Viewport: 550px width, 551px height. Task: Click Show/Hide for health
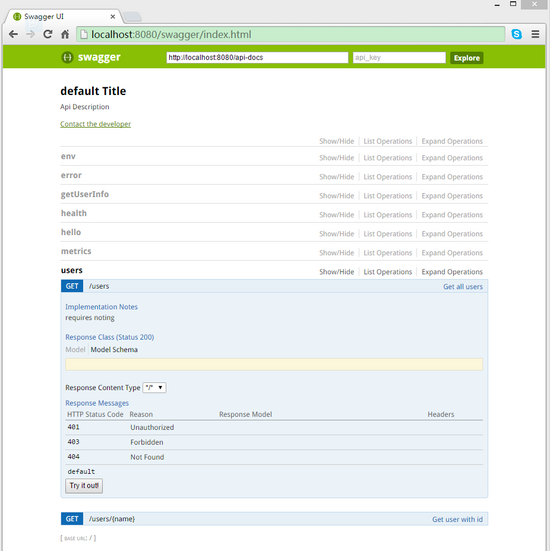[x=337, y=215]
